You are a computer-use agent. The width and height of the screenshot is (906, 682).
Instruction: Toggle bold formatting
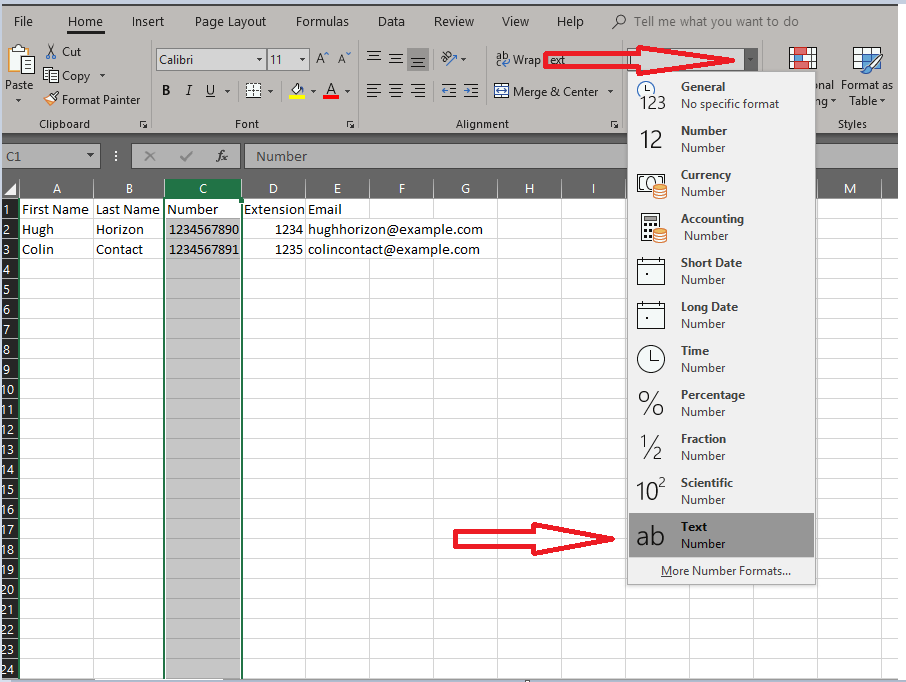tap(166, 91)
